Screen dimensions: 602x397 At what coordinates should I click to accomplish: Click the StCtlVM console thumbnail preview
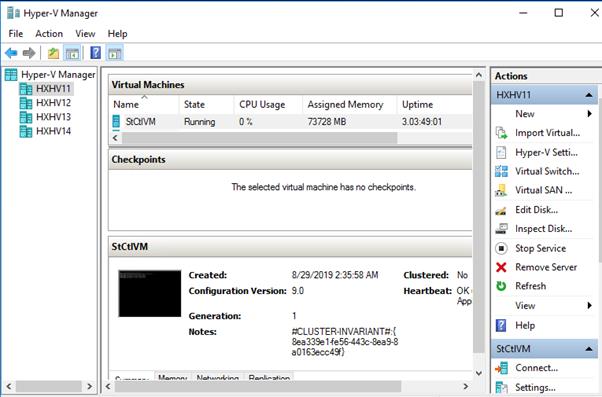[150, 294]
